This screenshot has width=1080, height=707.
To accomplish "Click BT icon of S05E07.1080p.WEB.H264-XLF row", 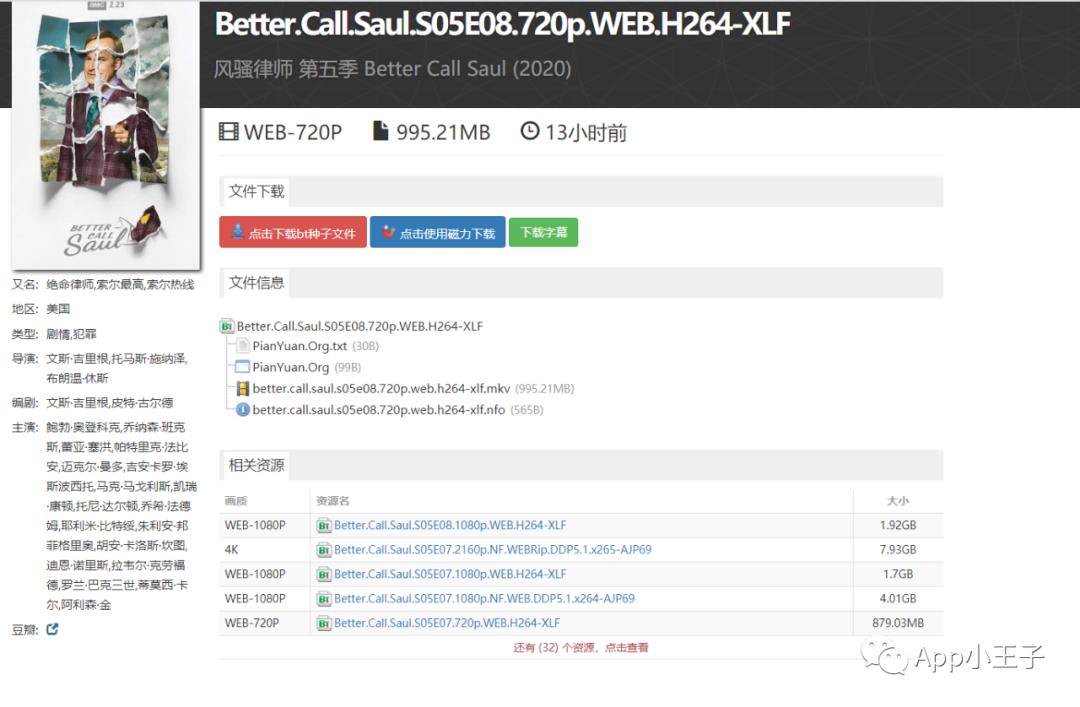I will tap(324, 575).
